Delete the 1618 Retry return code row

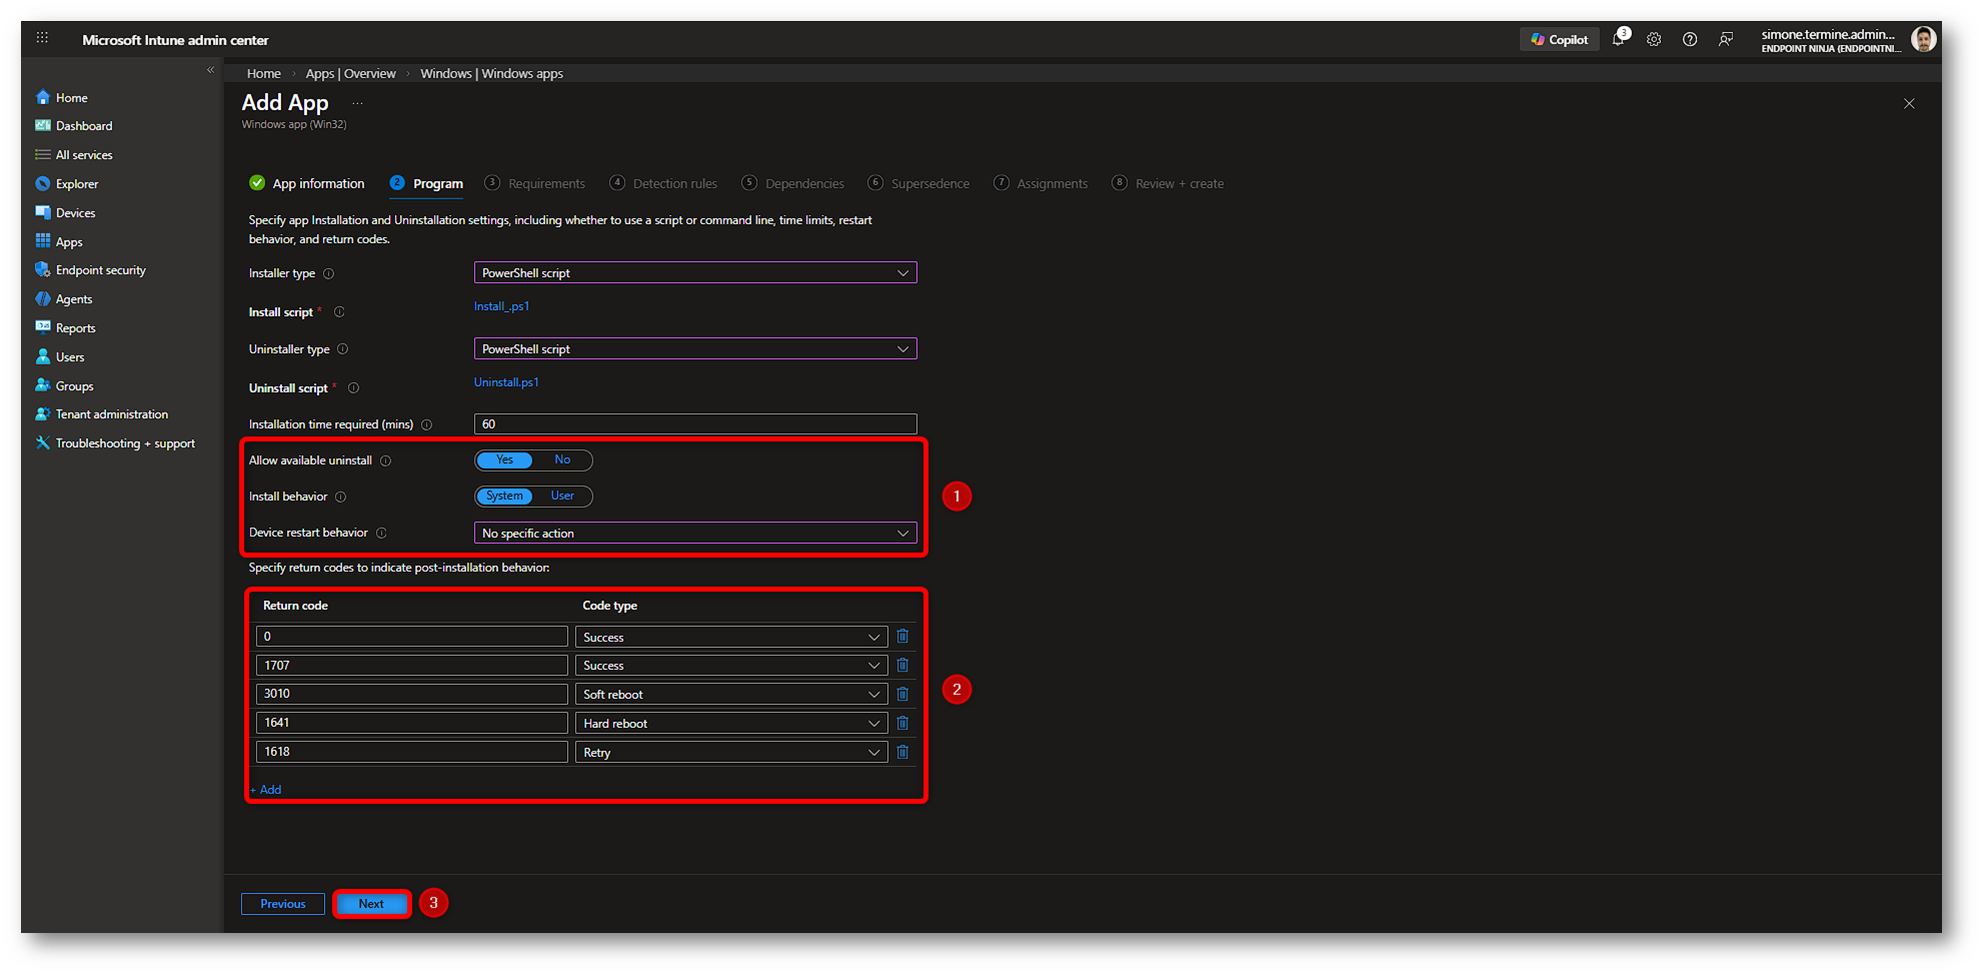pyautogui.click(x=902, y=752)
